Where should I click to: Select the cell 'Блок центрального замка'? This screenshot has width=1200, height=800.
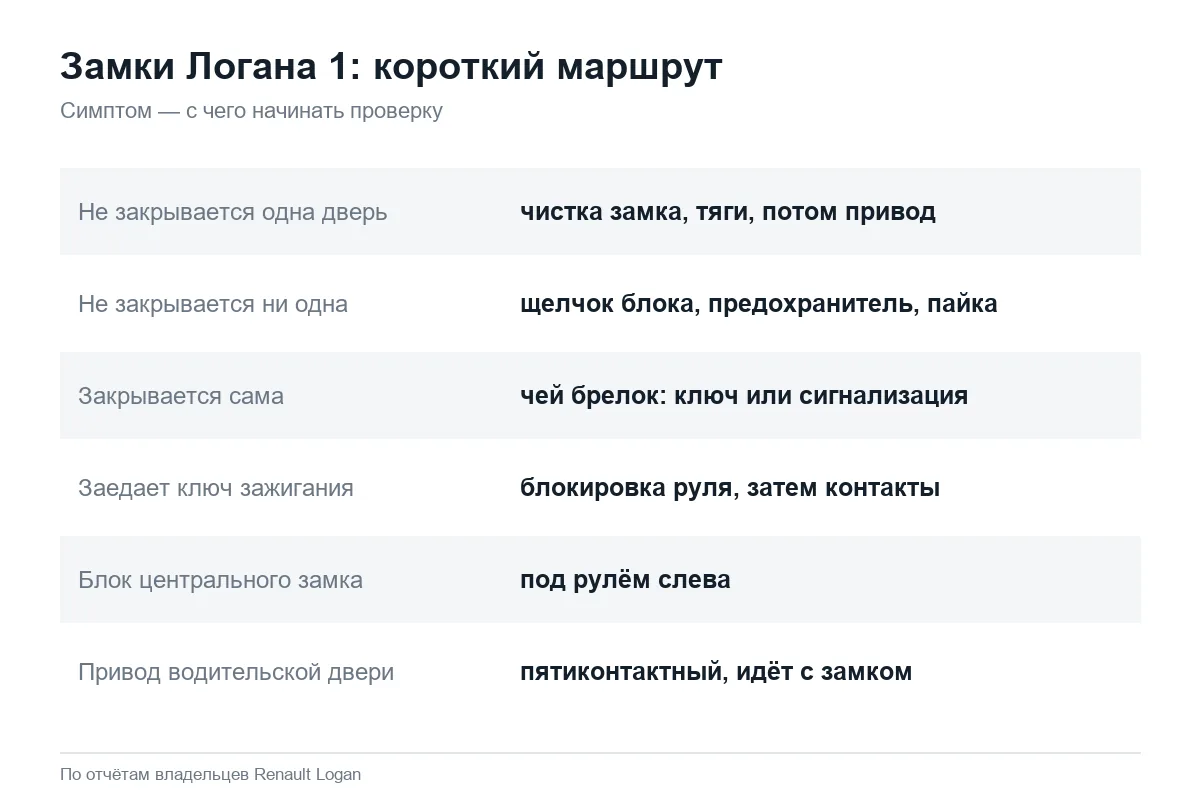coord(220,580)
